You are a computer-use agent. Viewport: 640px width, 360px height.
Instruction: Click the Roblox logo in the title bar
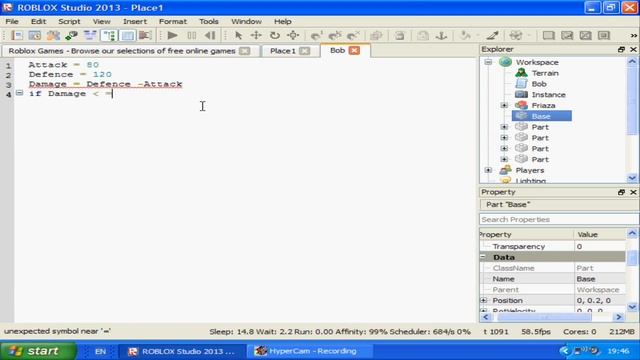tap(8, 7)
